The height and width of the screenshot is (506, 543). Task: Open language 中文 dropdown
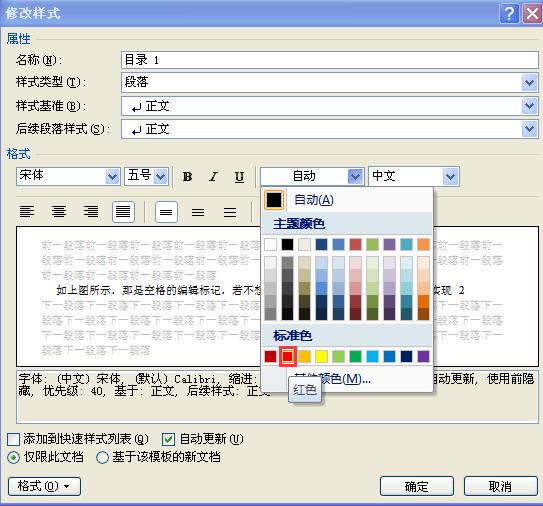[x=451, y=177]
